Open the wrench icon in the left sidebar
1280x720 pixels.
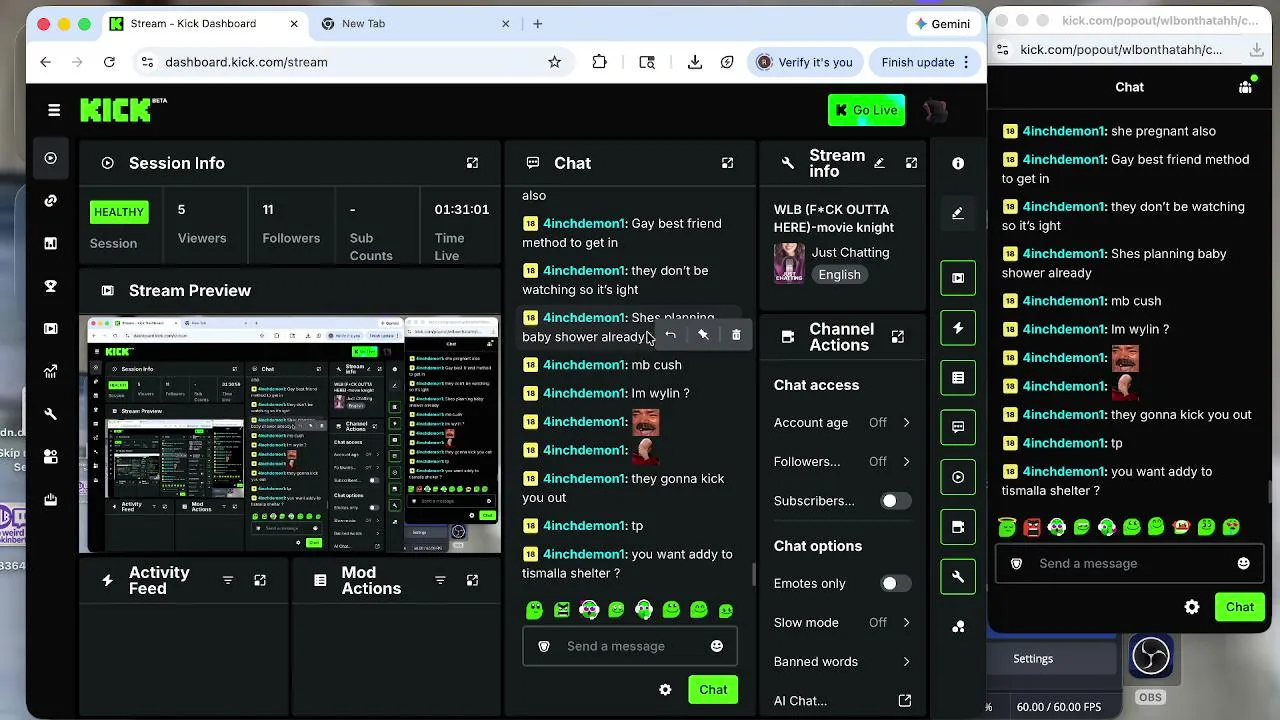pos(51,414)
